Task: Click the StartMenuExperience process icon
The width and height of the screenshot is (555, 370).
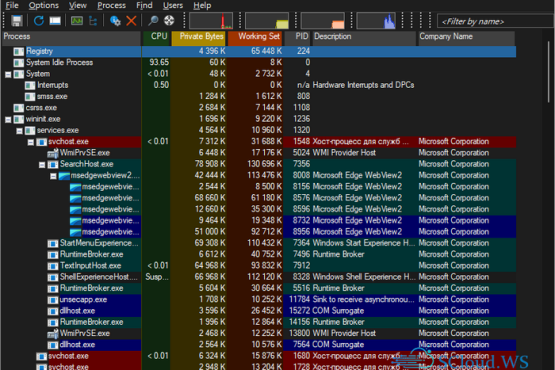Action: click(53, 244)
